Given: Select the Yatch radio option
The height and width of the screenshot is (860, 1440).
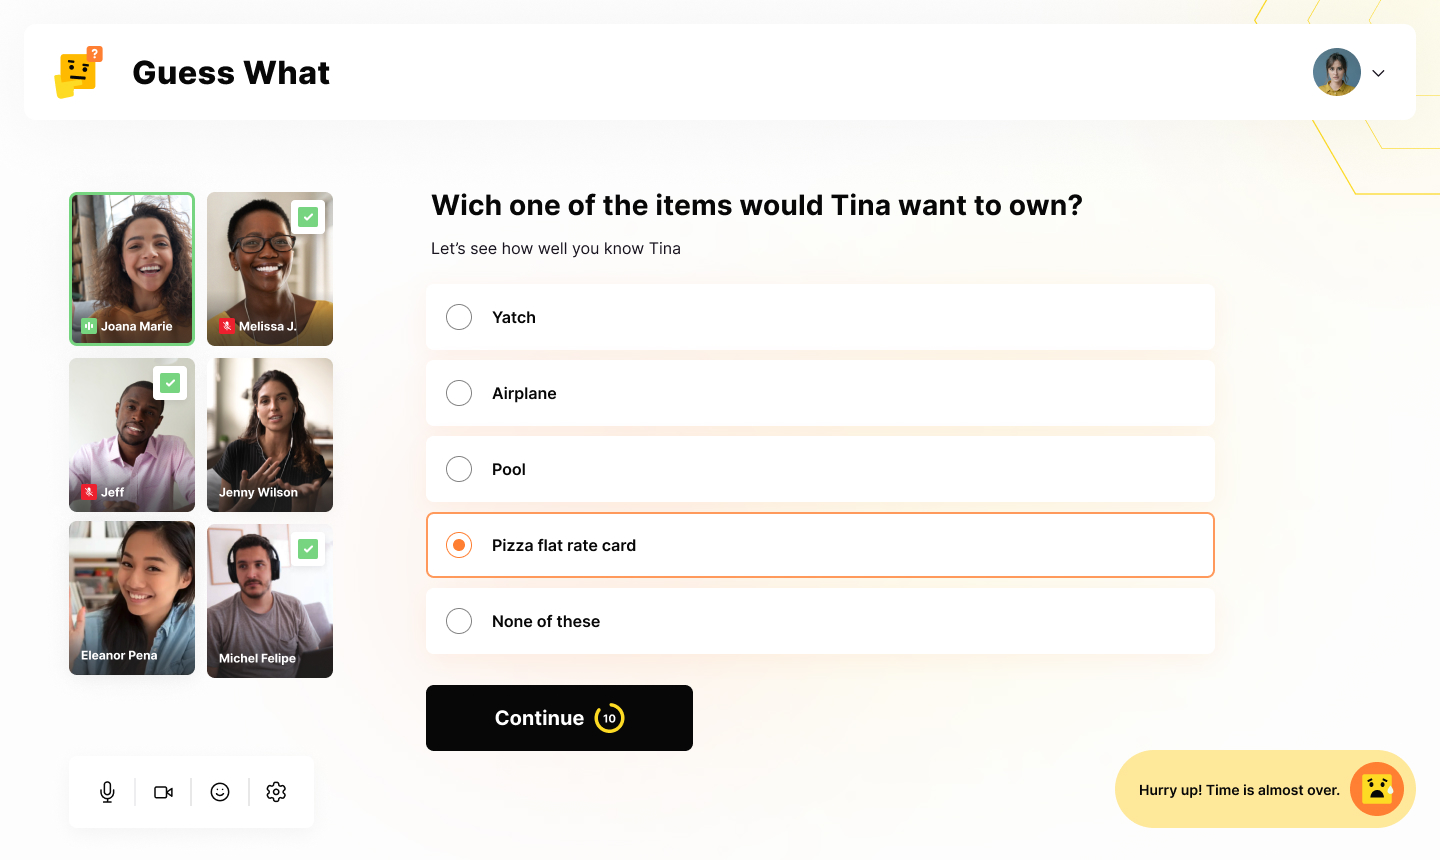Looking at the screenshot, I should click(x=459, y=317).
